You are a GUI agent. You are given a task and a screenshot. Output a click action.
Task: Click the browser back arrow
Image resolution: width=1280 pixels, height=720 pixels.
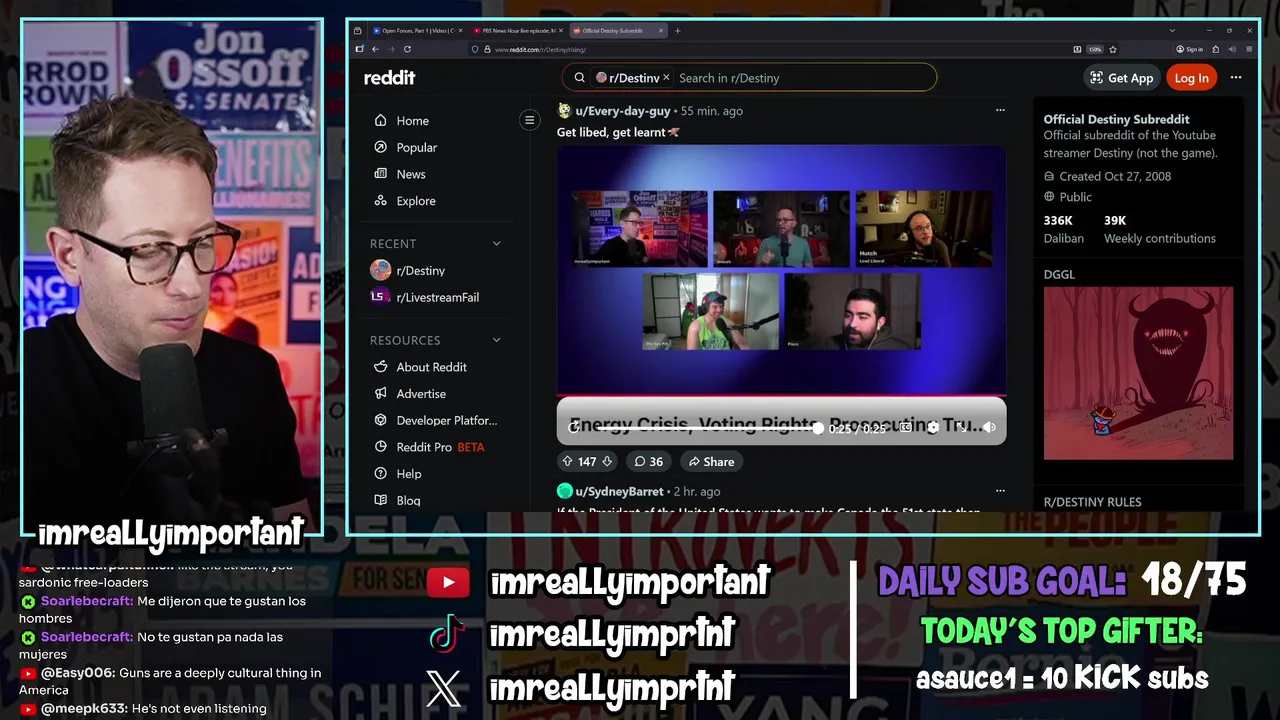376,49
